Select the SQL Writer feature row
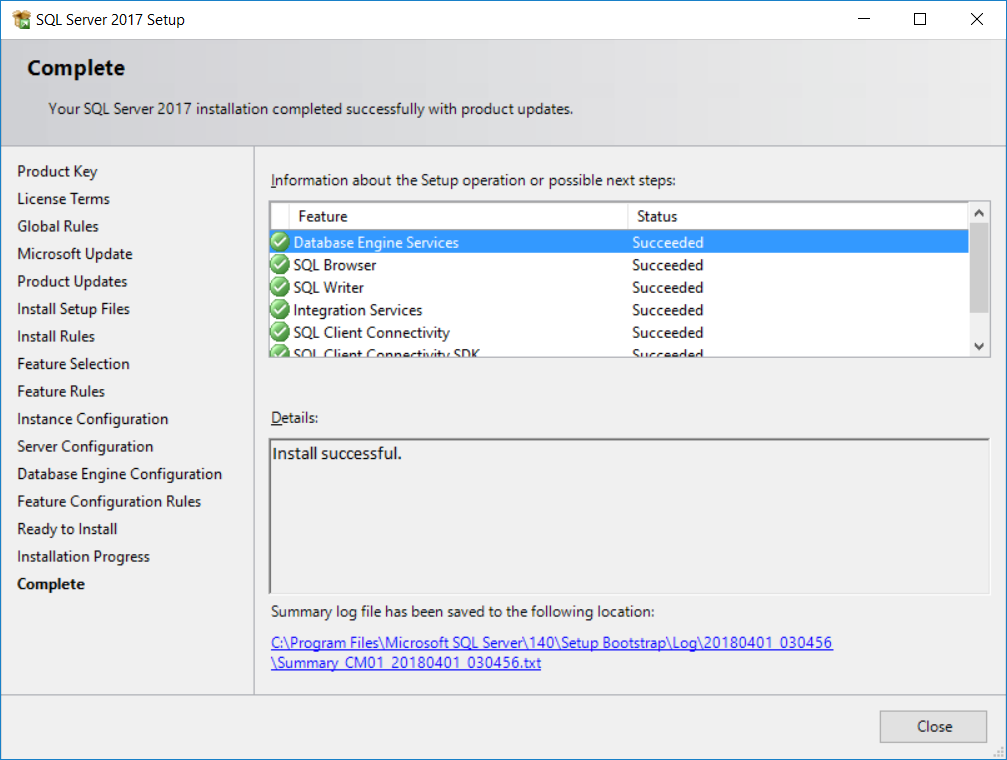1007x760 pixels. click(x=619, y=287)
